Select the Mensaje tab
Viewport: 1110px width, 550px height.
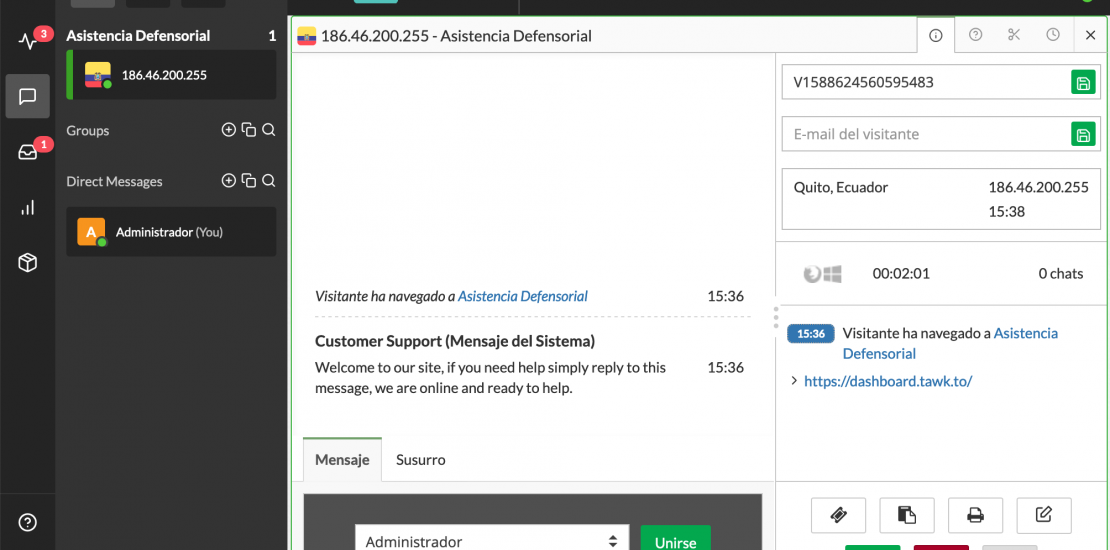pyautogui.click(x=342, y=459)
